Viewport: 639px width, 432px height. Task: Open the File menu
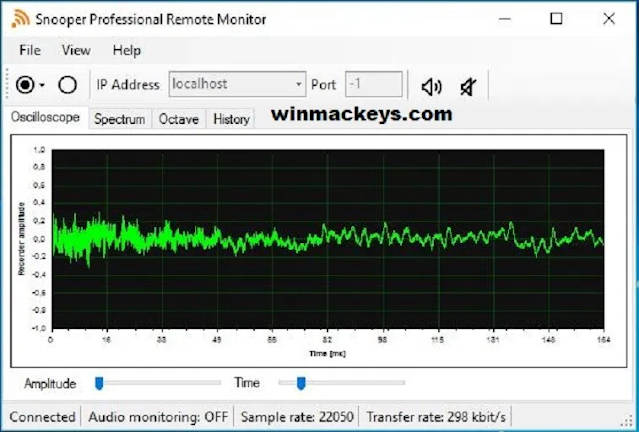(x=30, y=50)
